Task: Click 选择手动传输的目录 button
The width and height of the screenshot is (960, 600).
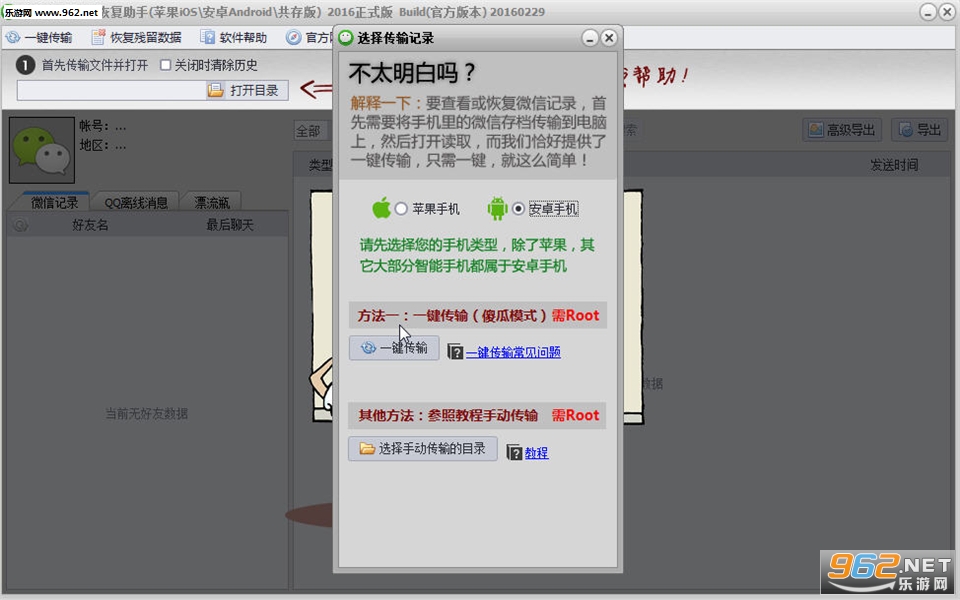Action: coord(422,449)
